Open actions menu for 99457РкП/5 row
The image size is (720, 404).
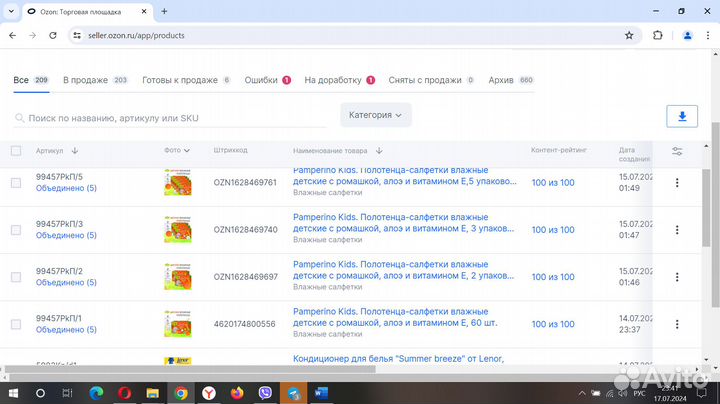coord(677,183)
